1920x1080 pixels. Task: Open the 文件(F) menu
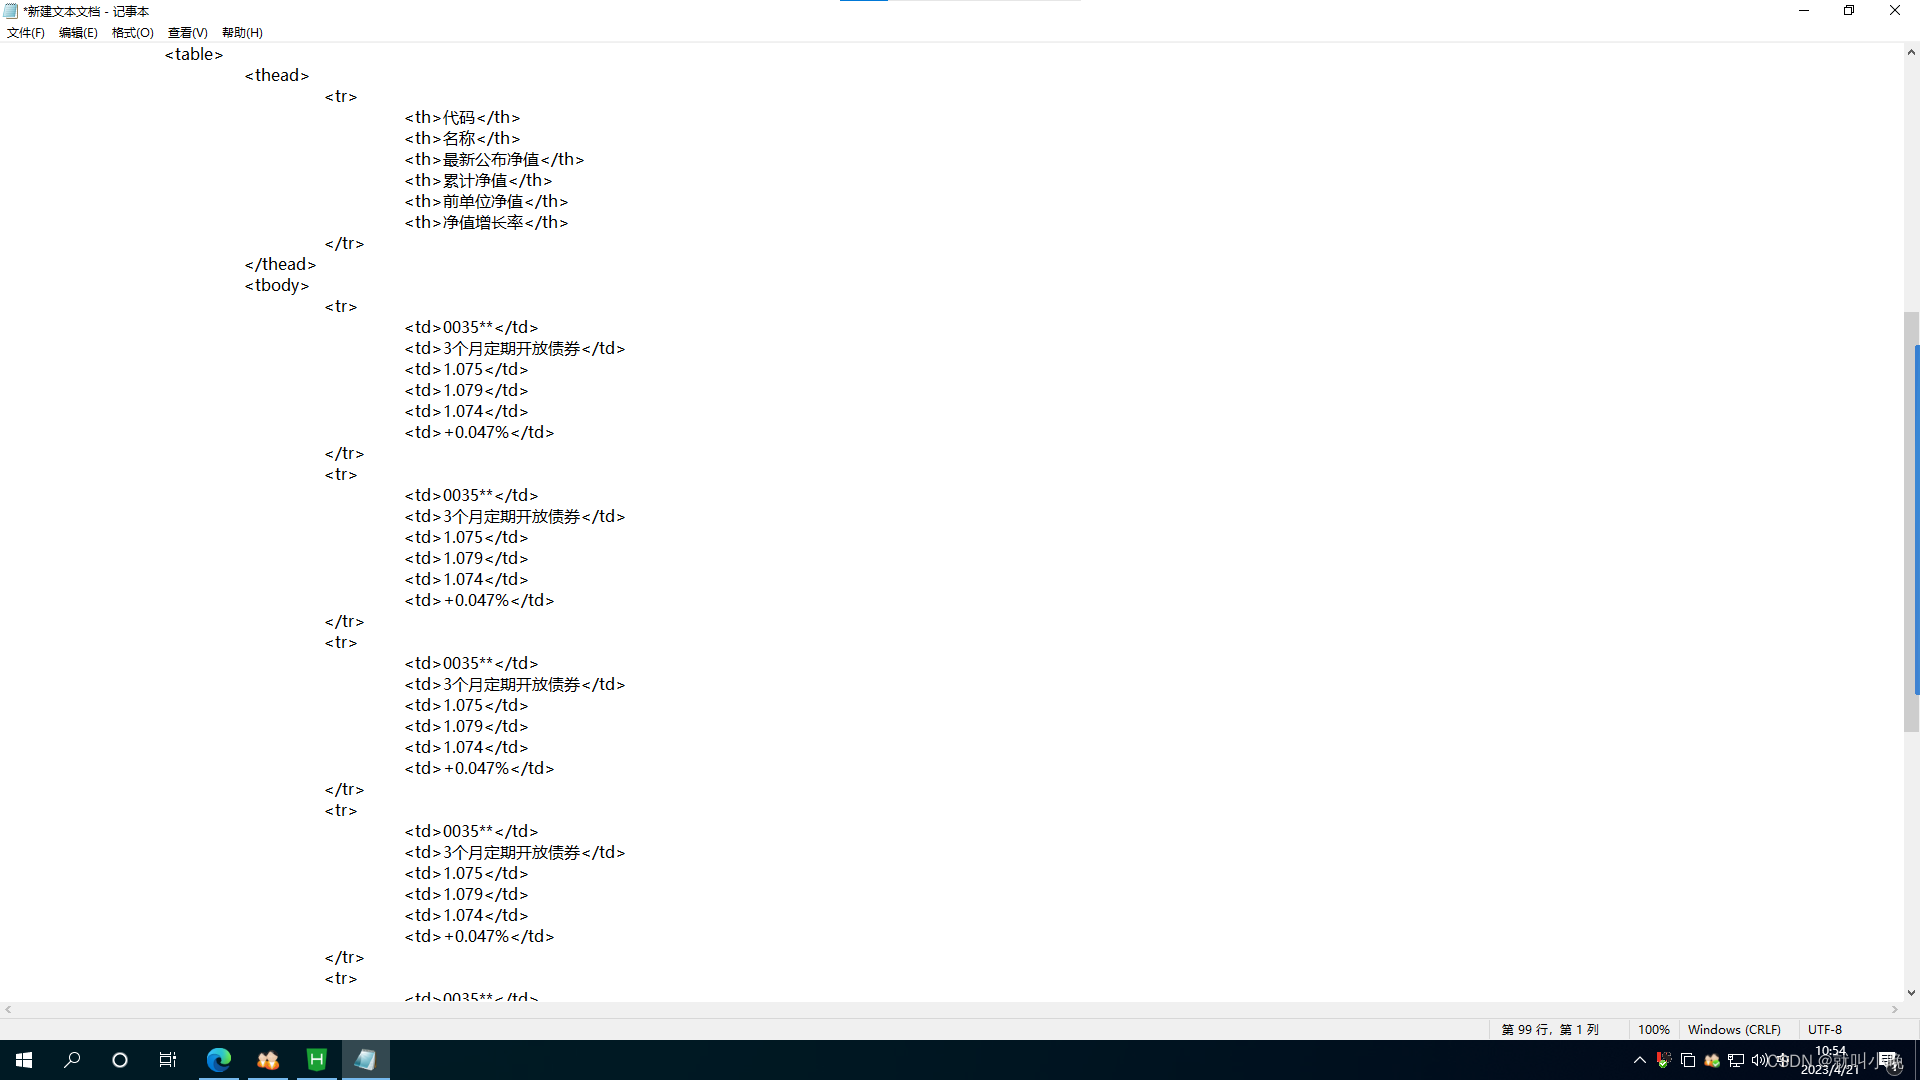[x=26, y=33]
